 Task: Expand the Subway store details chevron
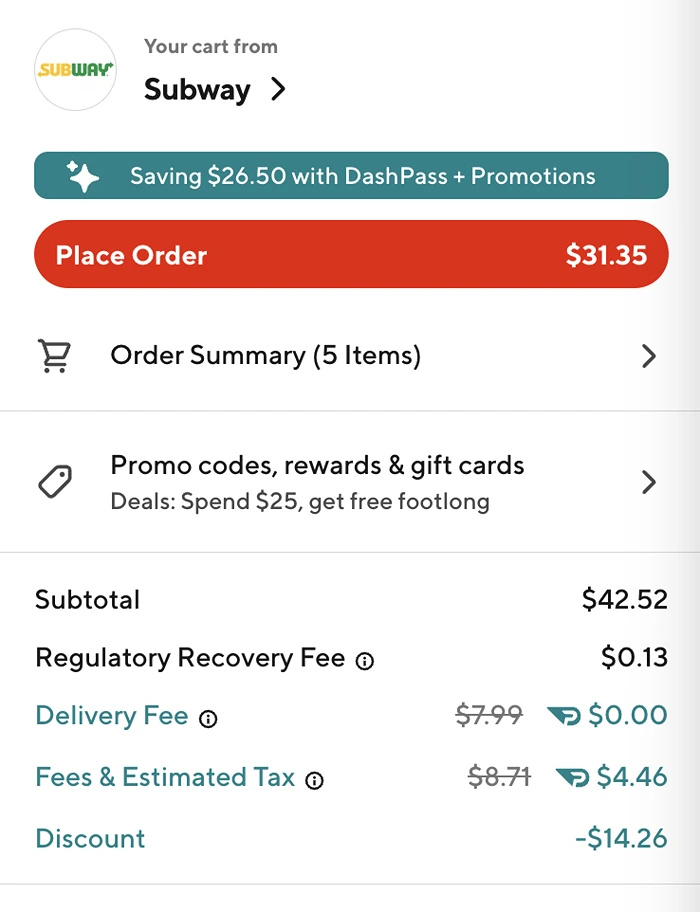pyautogui.click(x=277, y=89)
